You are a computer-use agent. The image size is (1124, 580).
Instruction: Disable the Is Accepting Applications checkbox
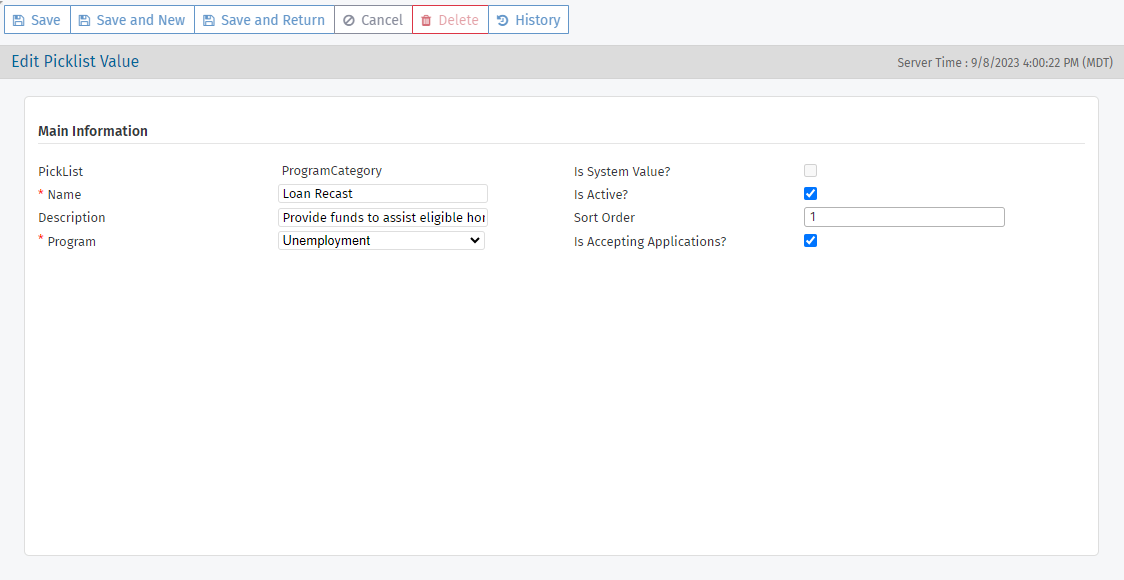point(810,240)
